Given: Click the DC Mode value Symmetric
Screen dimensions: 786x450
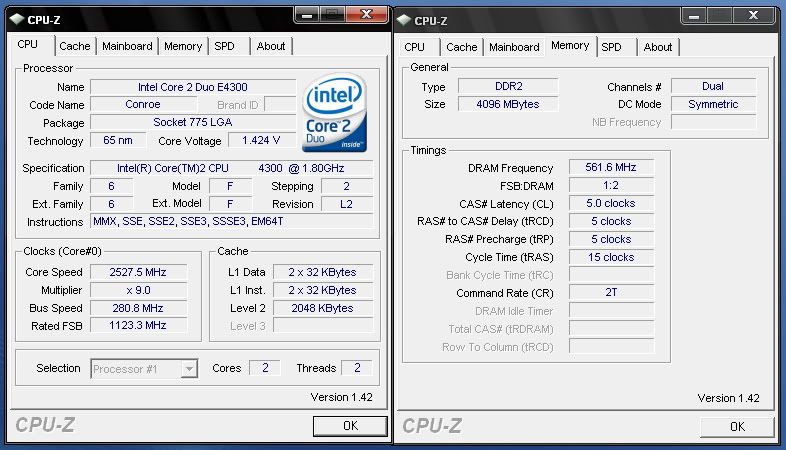Looking at the screenshot, I should 713,104.
